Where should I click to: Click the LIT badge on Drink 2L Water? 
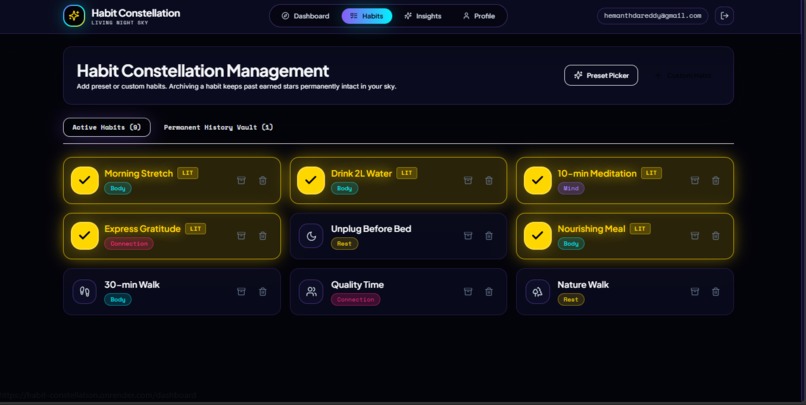tap(407, 173)
